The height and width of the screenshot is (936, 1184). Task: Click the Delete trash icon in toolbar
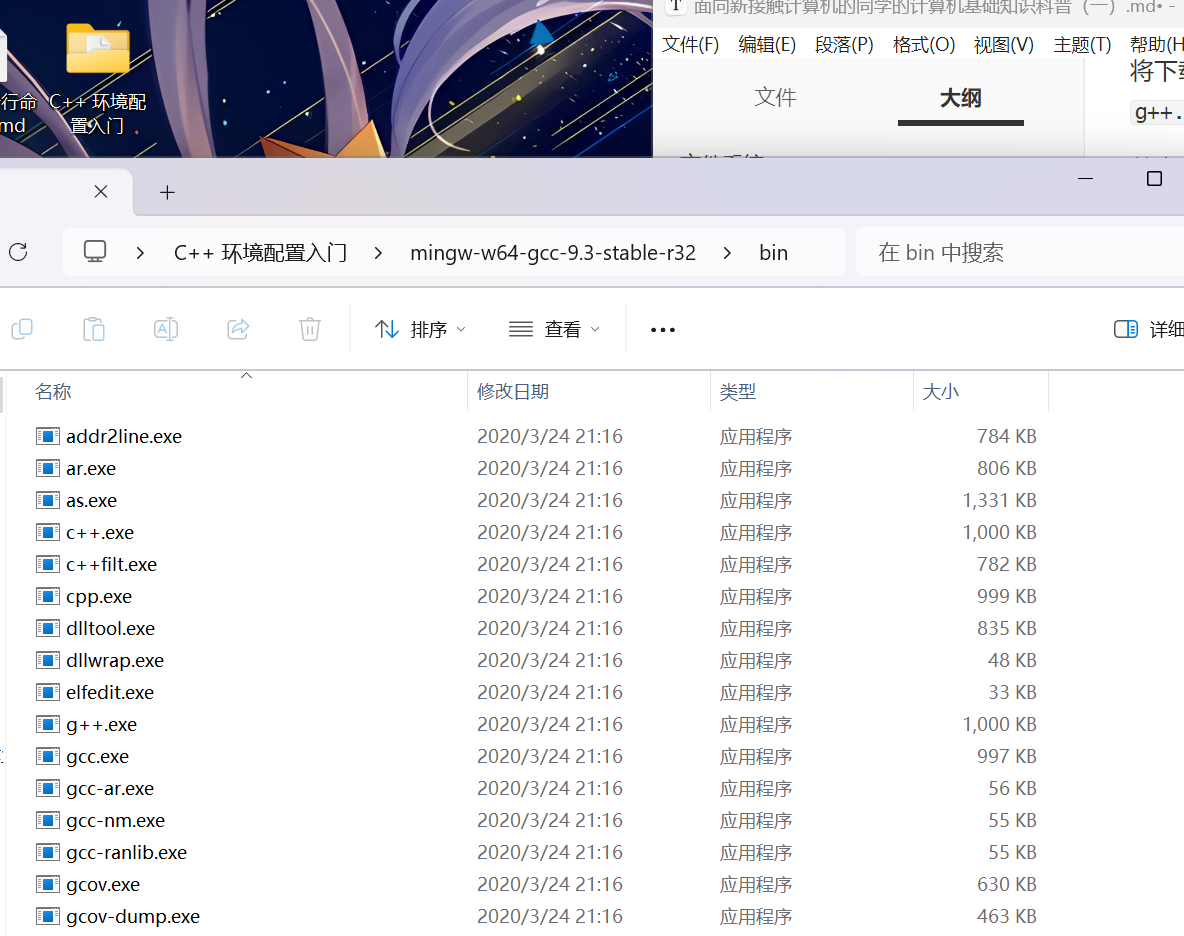click(x=310, y=329)
